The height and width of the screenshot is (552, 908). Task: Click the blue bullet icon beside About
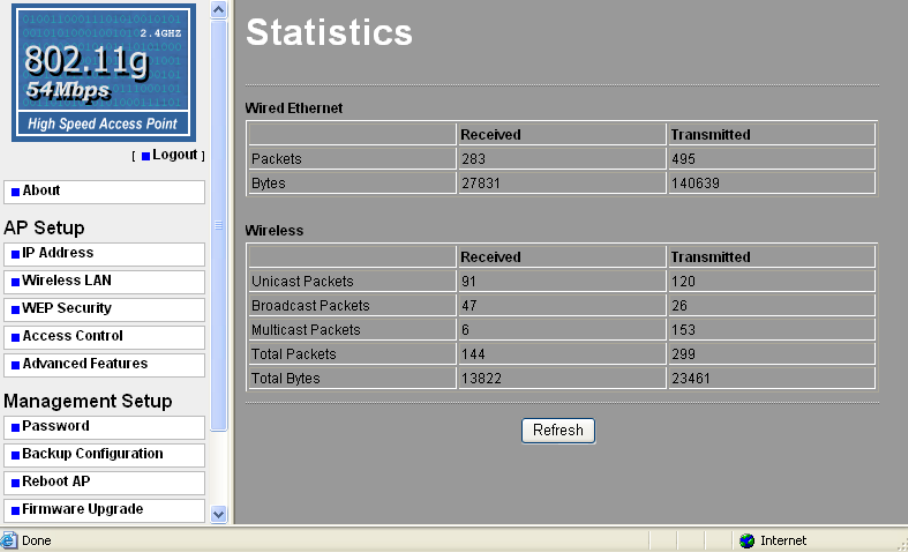pos(16,192)
